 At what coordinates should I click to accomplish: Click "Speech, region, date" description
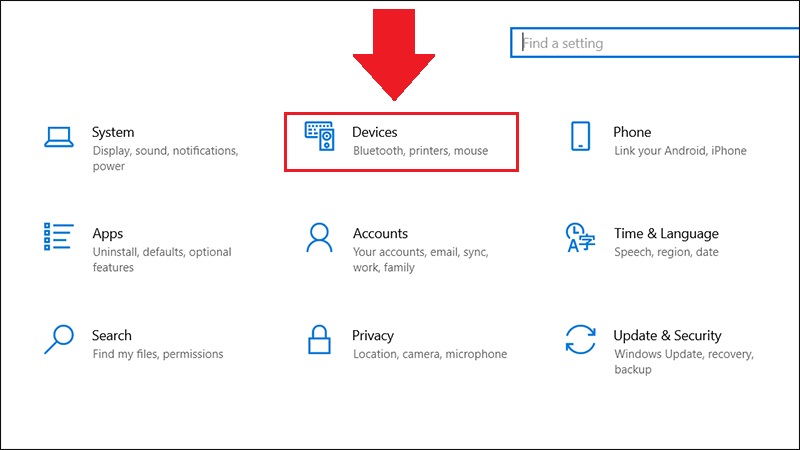click(666, 252)
